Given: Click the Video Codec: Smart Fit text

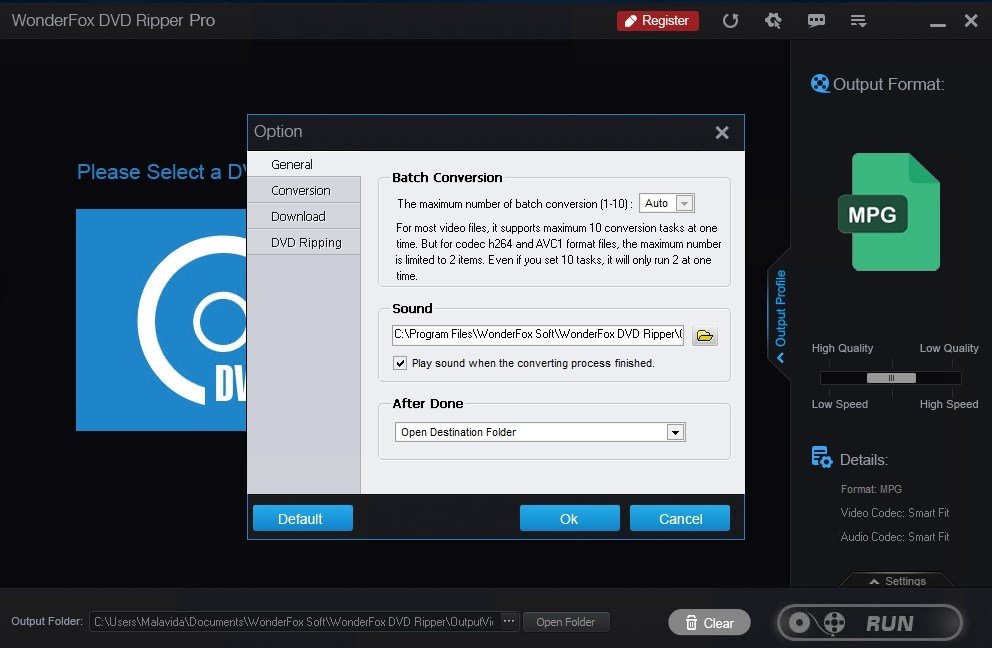Looking at the screenshot, I should pyautogui.click(x=895, y=513).
